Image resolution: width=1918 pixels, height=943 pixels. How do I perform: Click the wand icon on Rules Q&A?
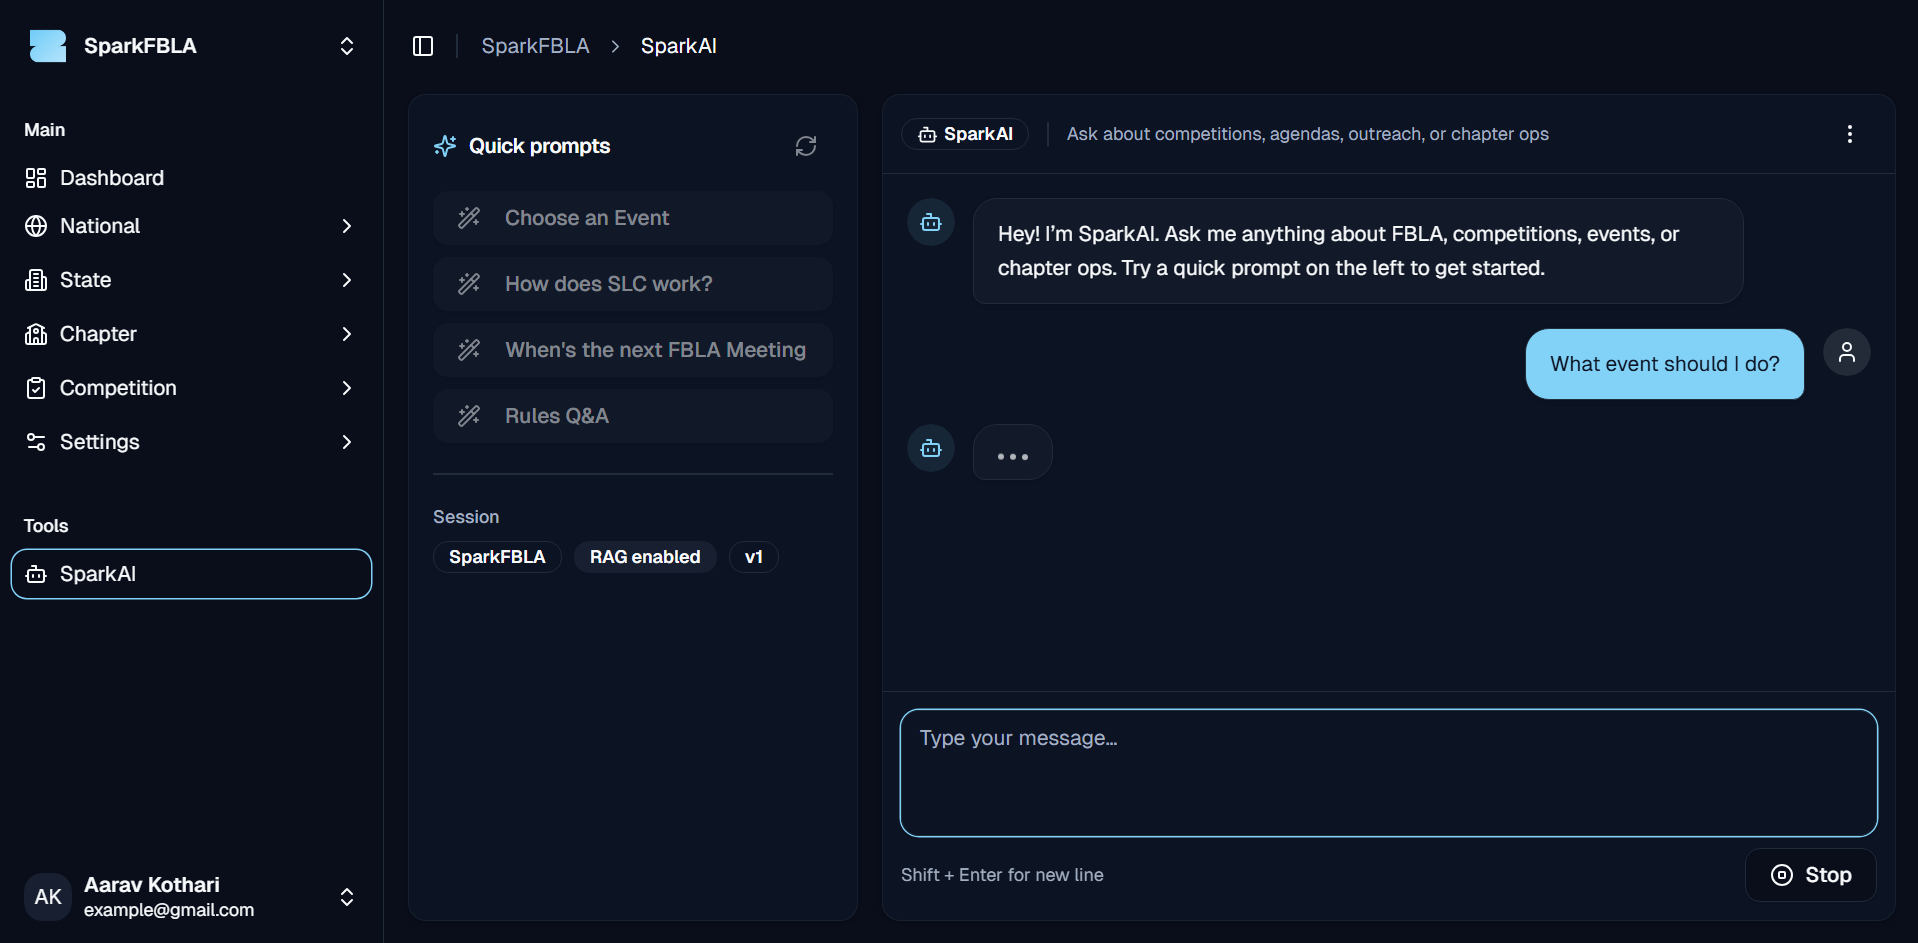469,416
